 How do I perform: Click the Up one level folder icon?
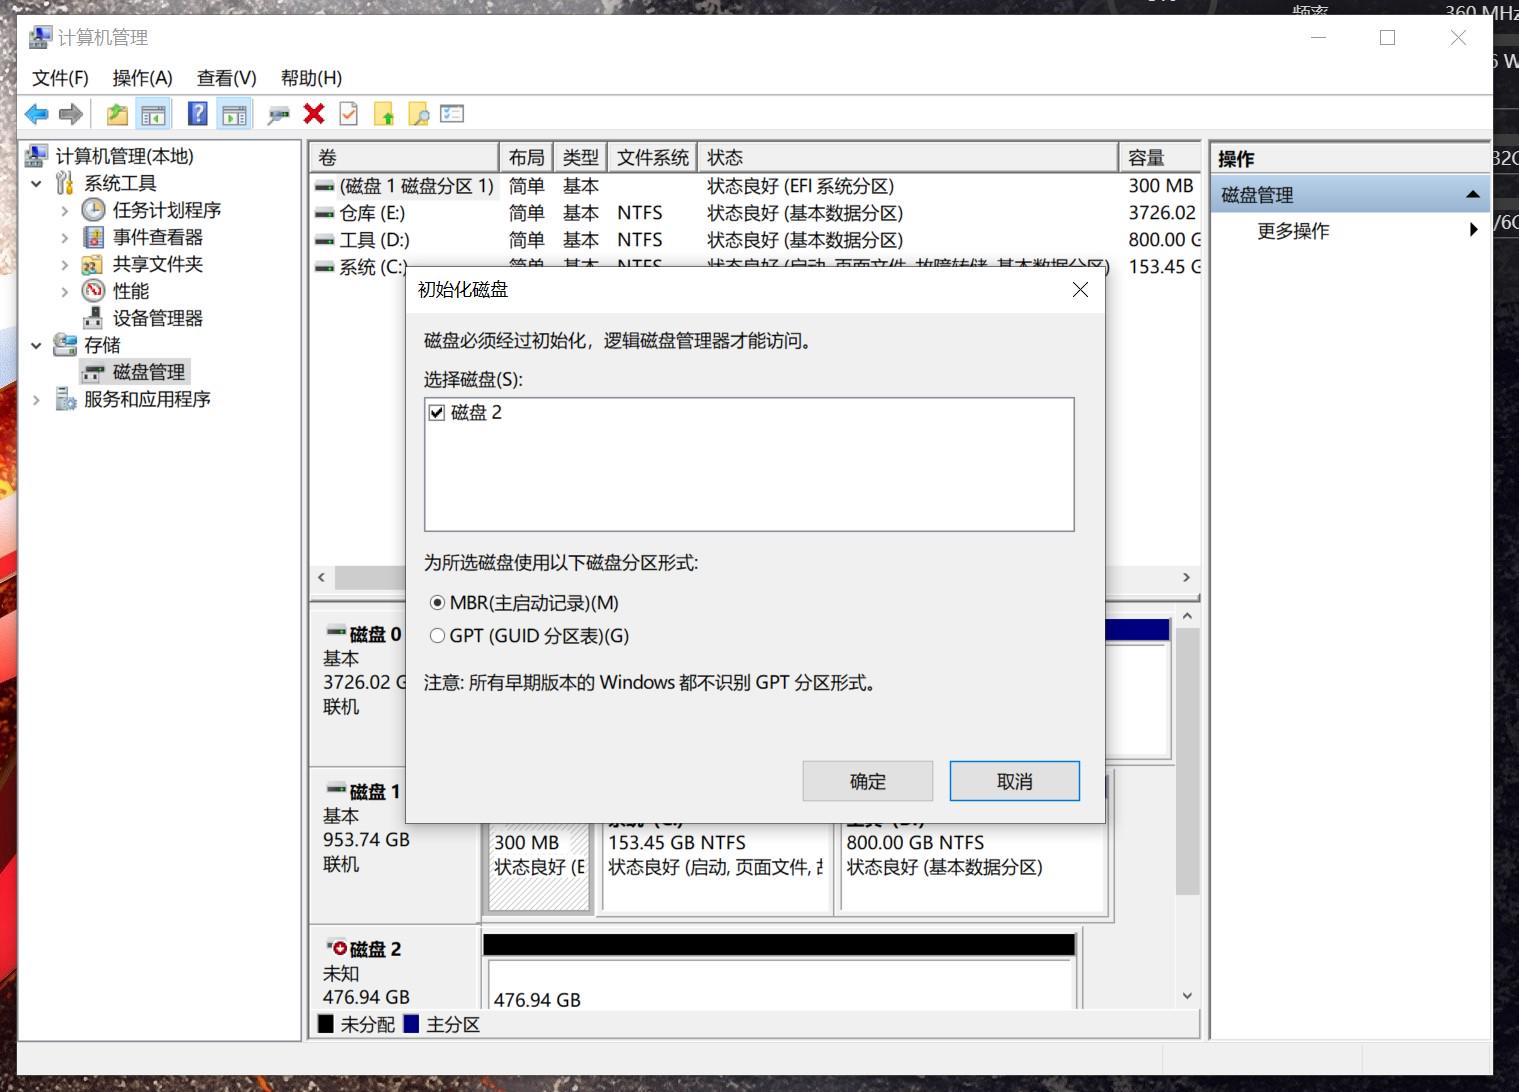pyautogui.click(x=117, y=114)
